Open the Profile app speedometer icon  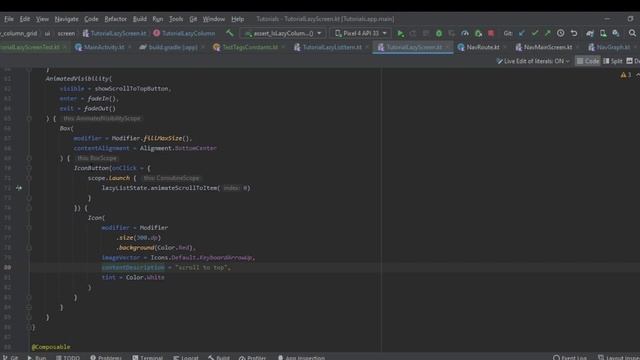[465, 33]
